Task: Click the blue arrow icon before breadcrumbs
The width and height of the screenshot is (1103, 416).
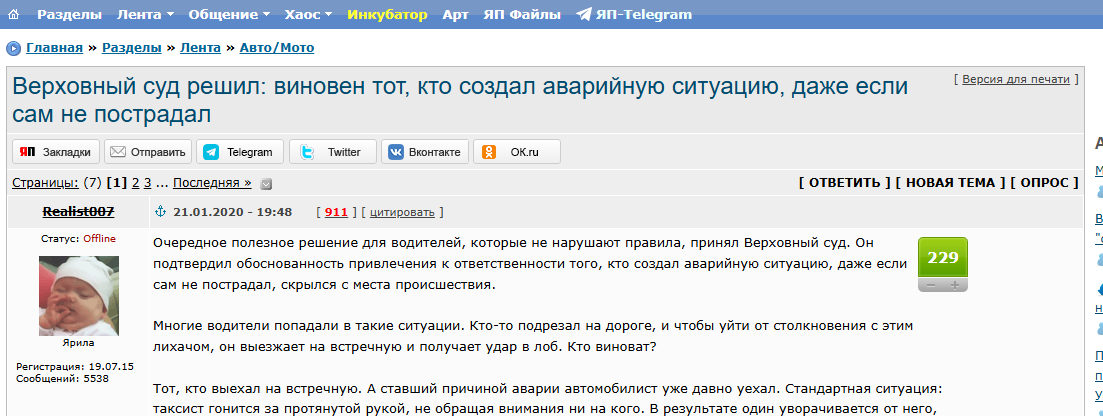Action: (13, 49)
